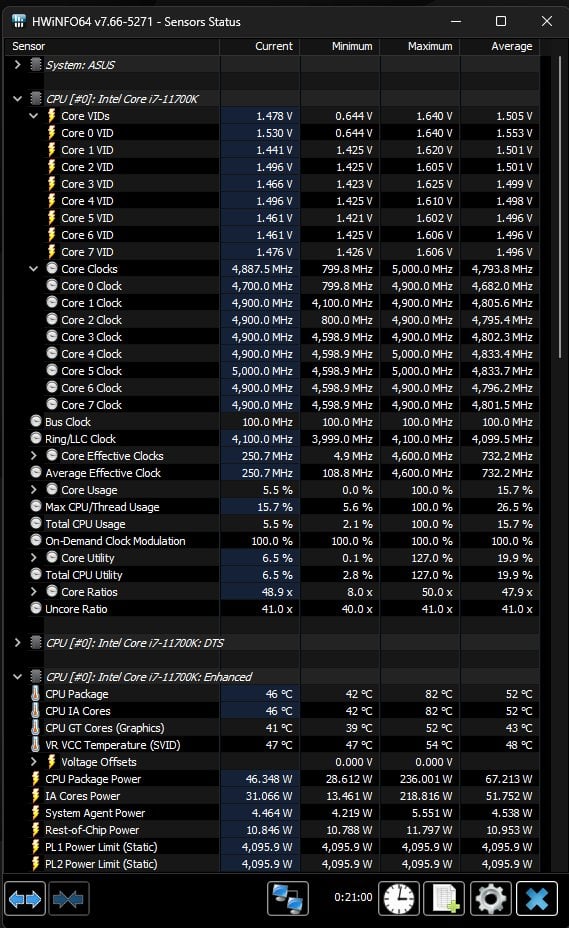Click the thermometer icon beside CPU IA Cores
Viewport: 569px width, 928px height.
(x=36, y=710)
